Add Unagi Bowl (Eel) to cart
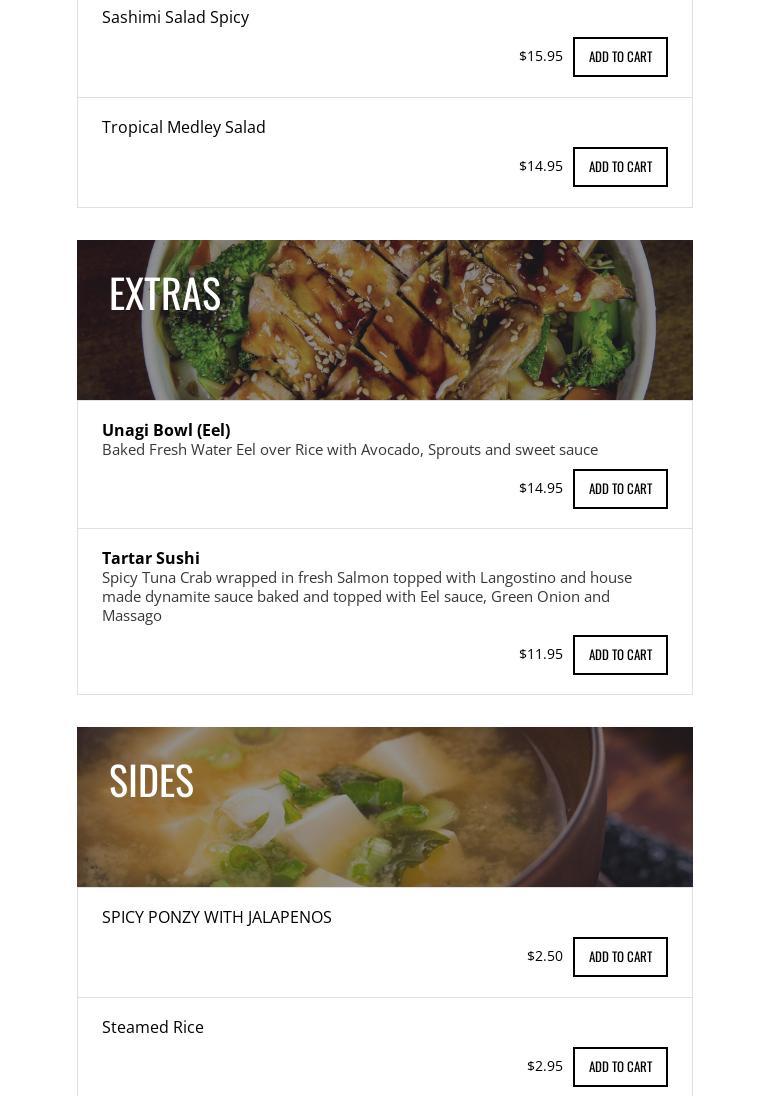 point(620,489)
